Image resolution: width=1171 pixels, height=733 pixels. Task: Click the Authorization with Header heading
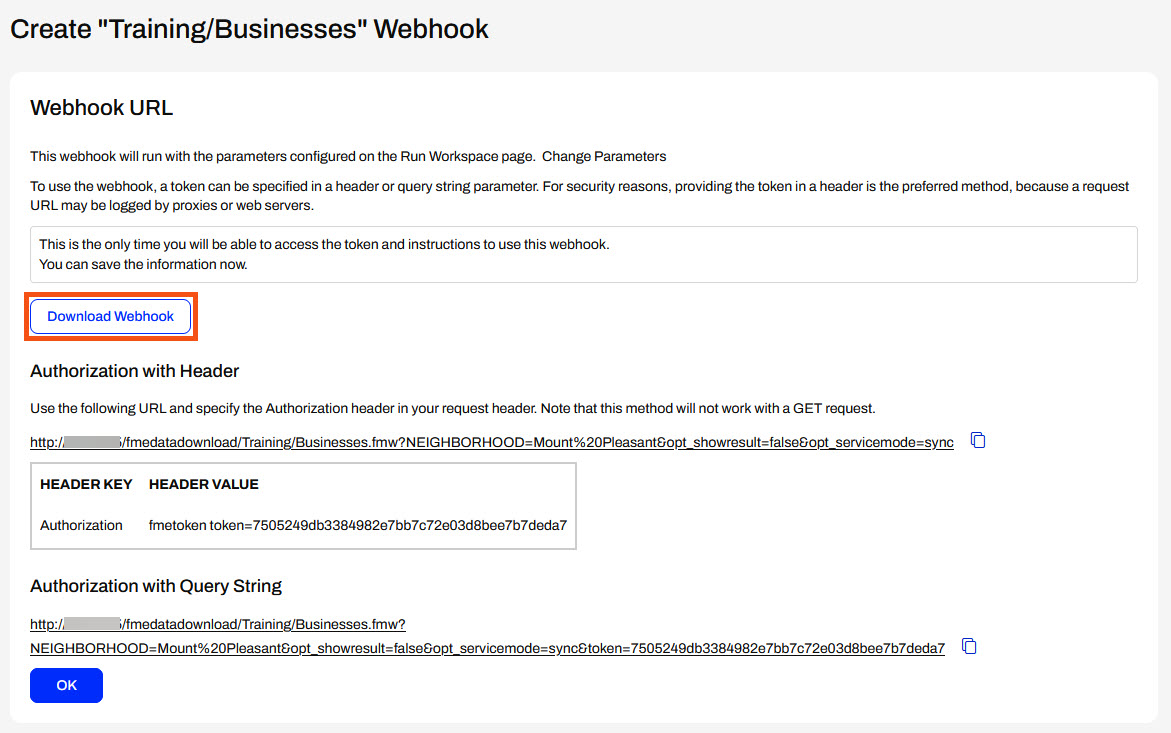(135, 371)
